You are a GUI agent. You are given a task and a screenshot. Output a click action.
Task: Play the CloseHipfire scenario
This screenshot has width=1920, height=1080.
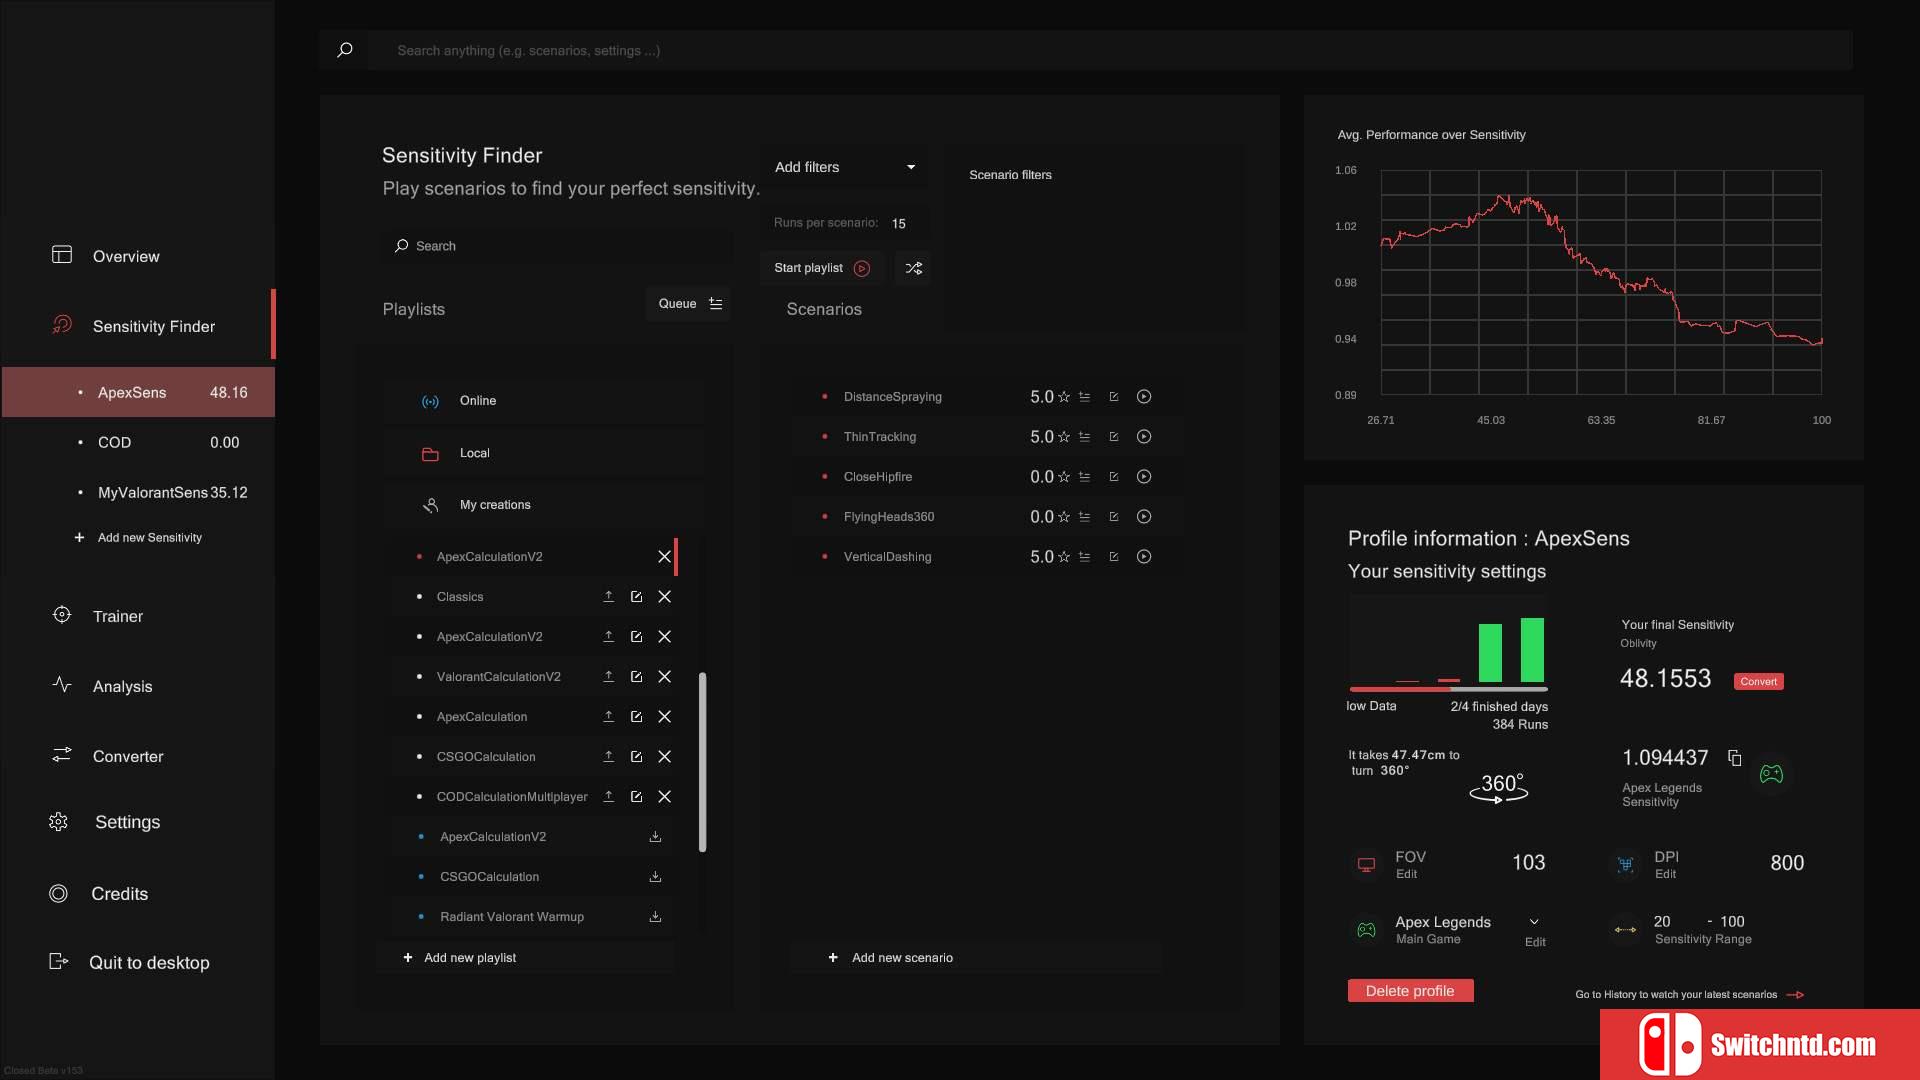click(1144, 477)
